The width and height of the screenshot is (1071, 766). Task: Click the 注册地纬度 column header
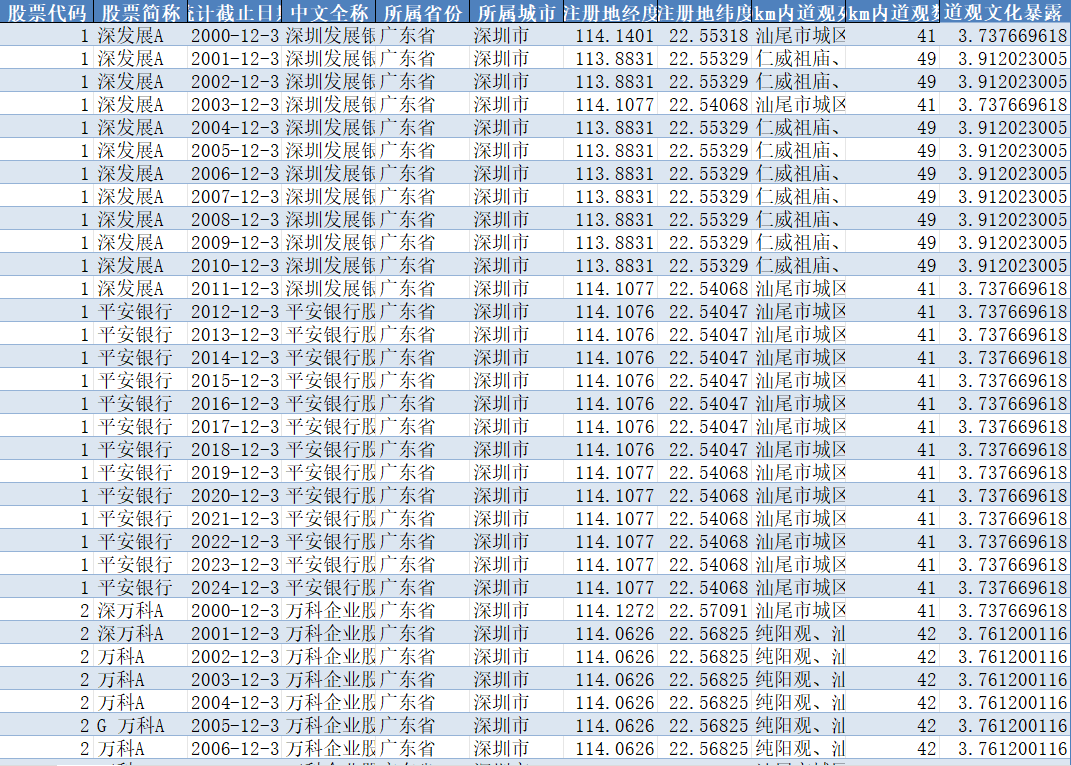(x=704, y=13)
